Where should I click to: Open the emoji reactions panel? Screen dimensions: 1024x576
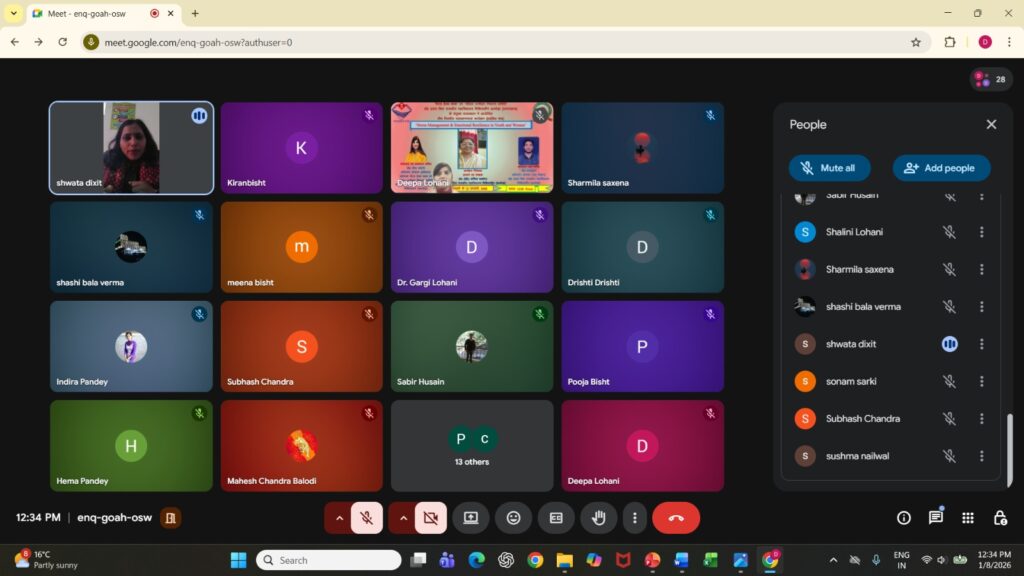[x=513, y=518]
